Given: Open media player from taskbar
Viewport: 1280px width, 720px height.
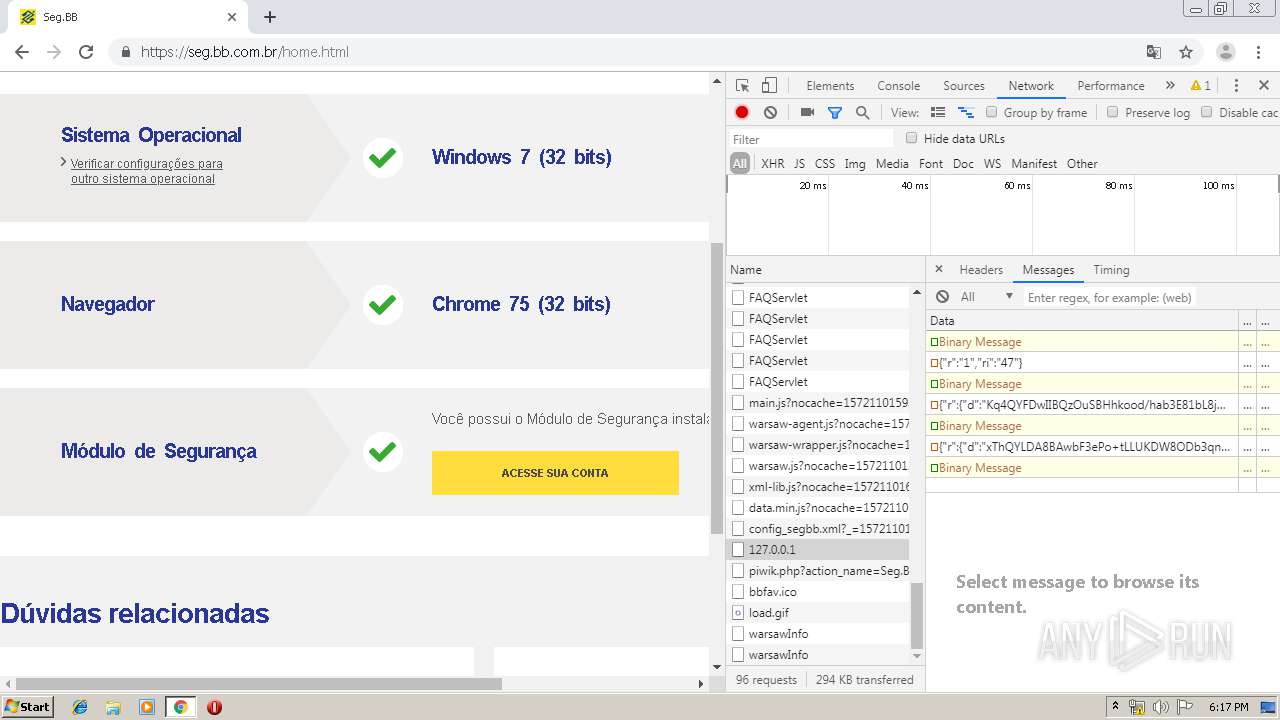Looking at the screenshot, I should [x=146, y=707].
